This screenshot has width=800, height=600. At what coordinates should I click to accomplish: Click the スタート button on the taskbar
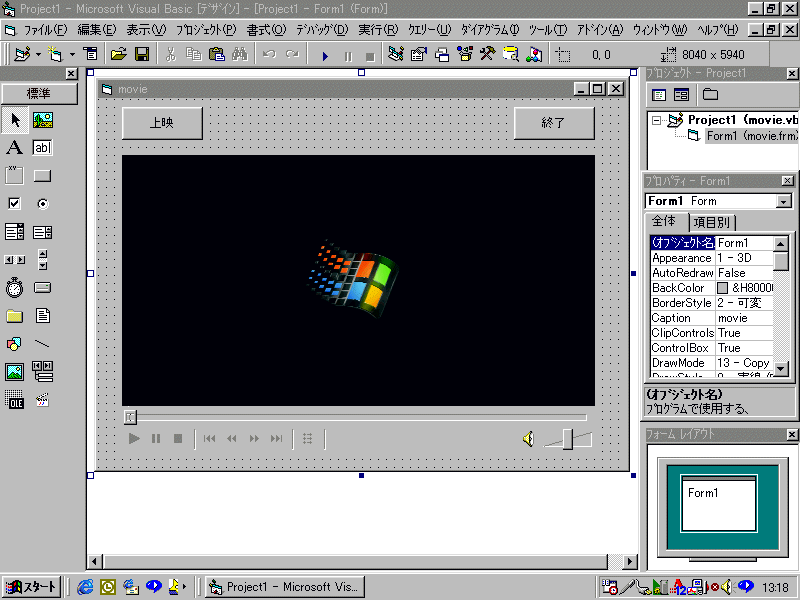click(32, 587)
